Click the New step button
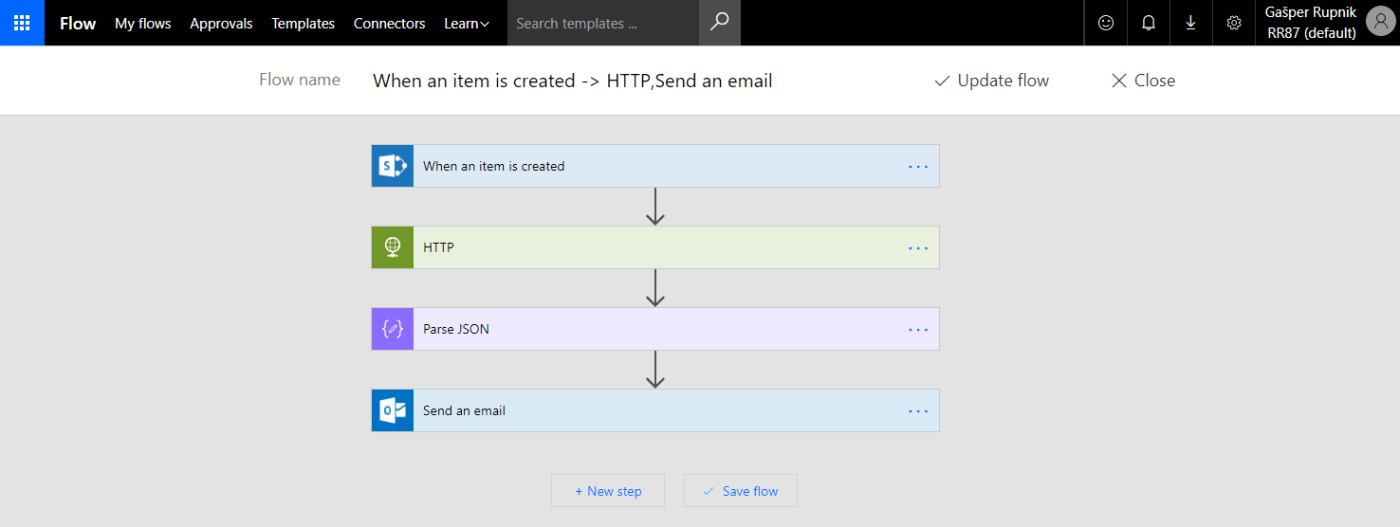Viewport: 1400px width, 527px height. click(x=608, y=491)
